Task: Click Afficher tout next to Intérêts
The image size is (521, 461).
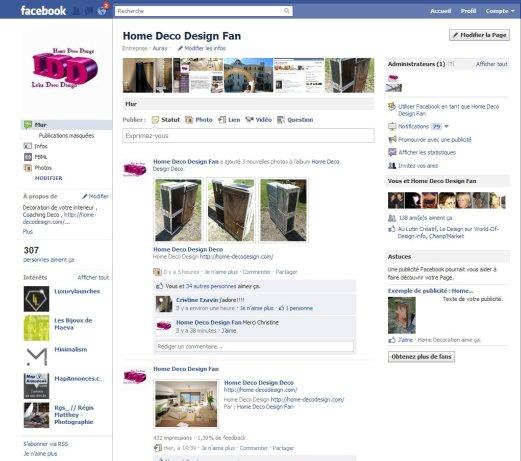Action: pyautogui.click(x=93, y=277)
